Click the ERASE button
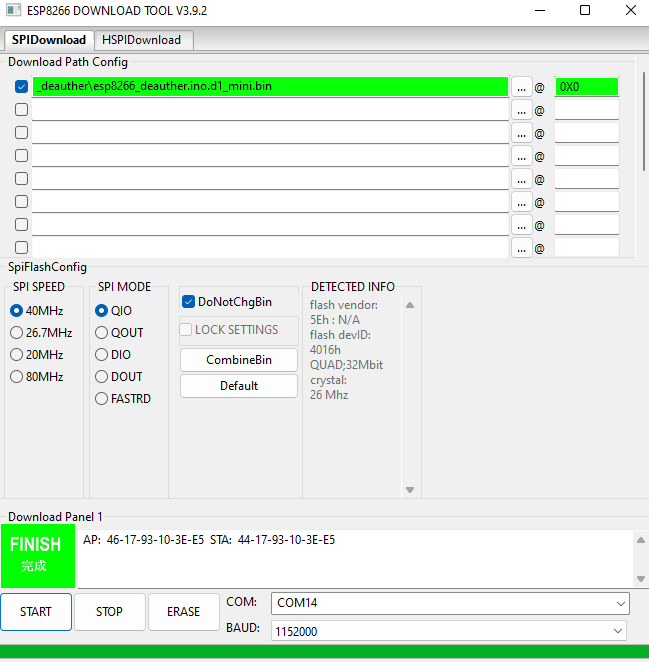Image resolution: width=649 pixels, height=662 pixels. point(184,612)
